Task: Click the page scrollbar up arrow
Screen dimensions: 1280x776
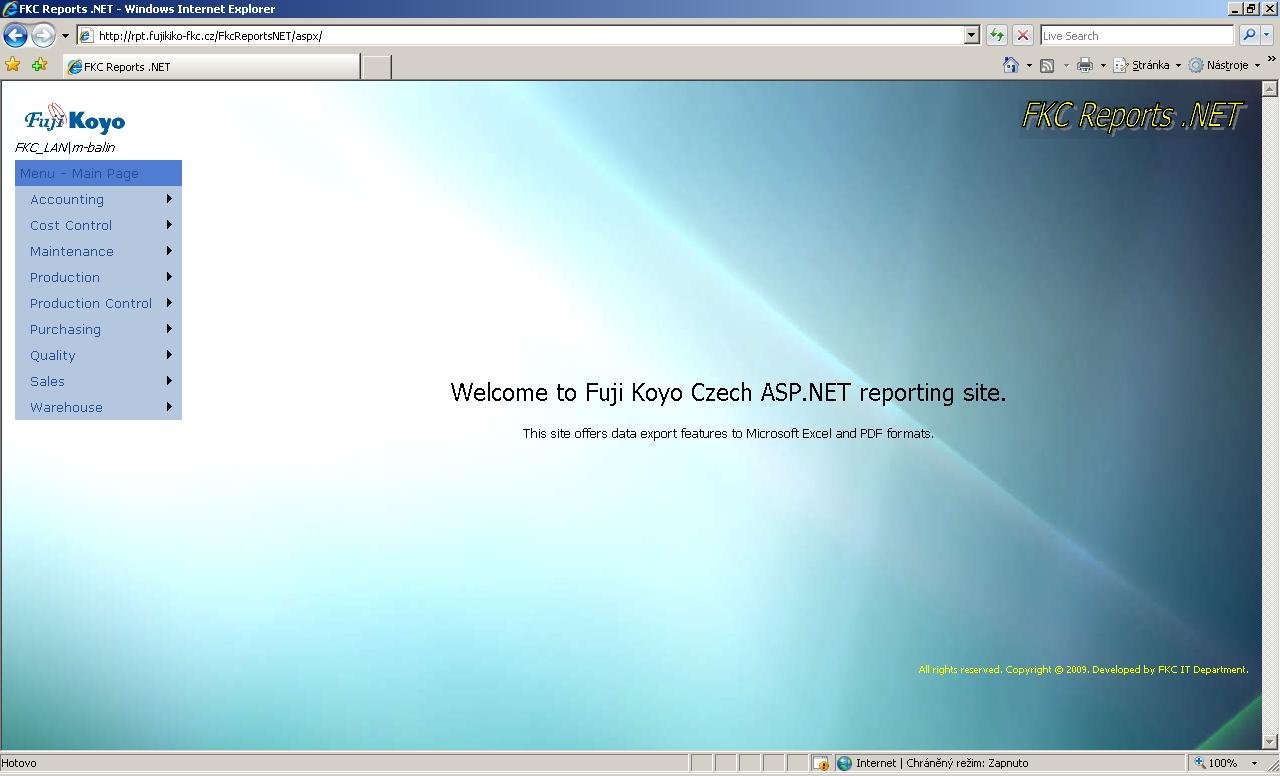Action: (x=1270, y=88)
